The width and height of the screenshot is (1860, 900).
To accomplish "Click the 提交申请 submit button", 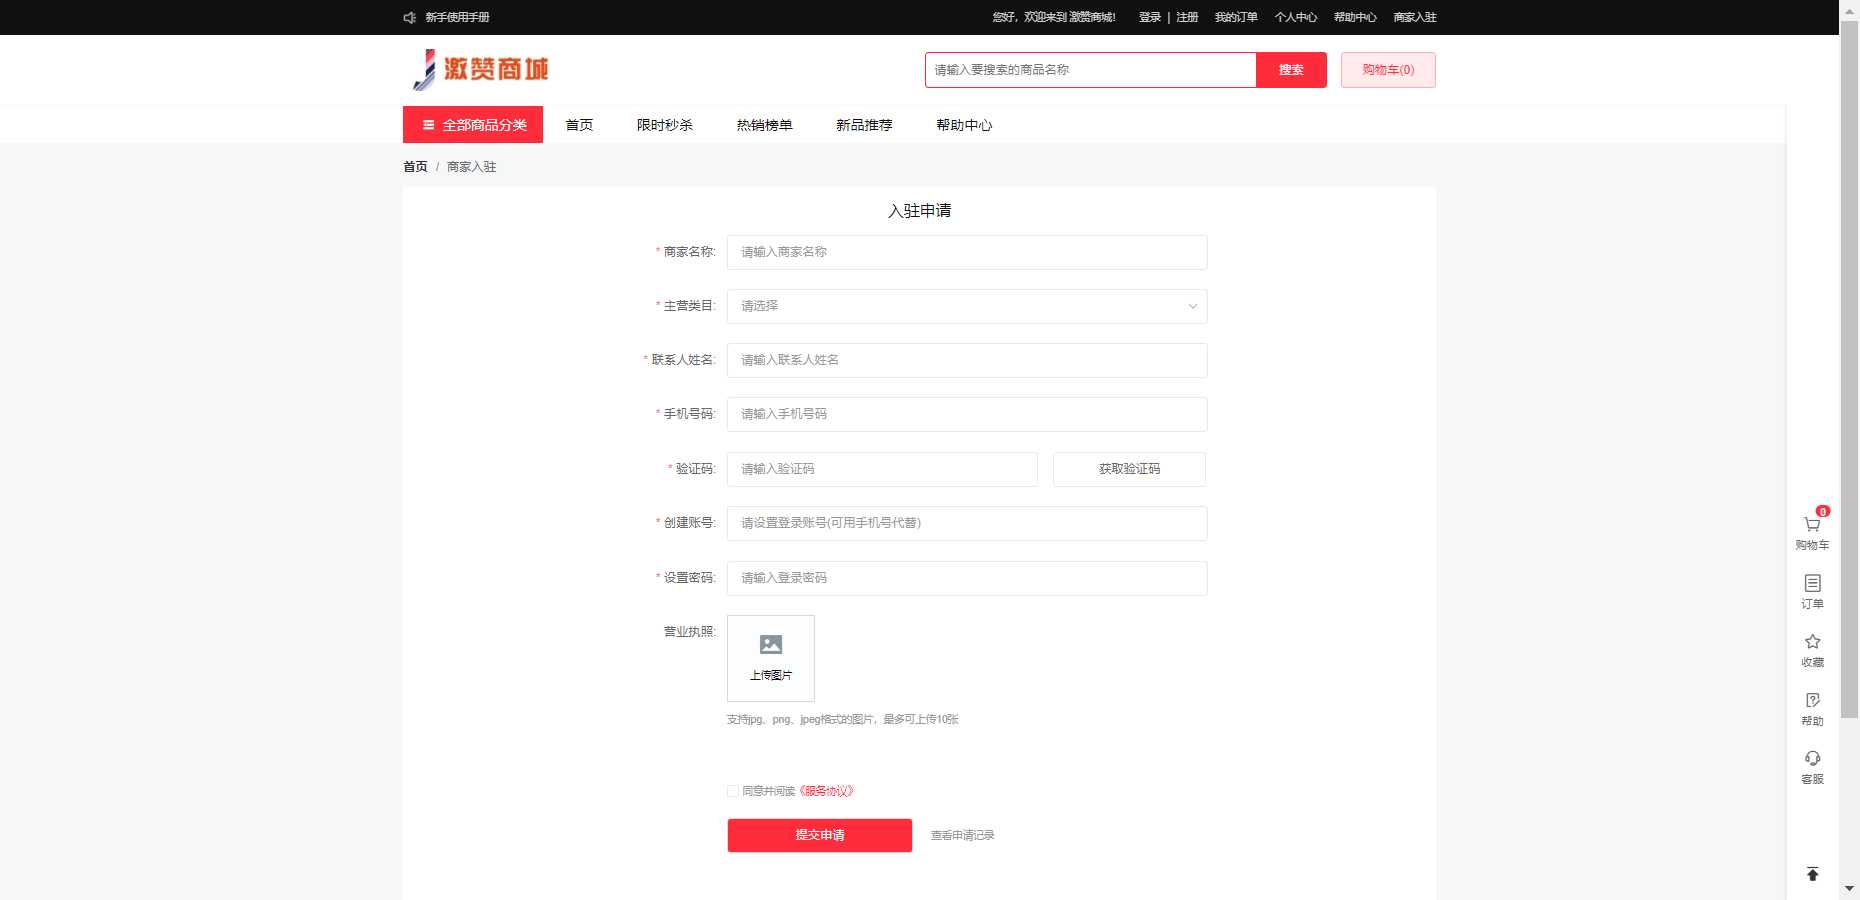I will [819, 835].
